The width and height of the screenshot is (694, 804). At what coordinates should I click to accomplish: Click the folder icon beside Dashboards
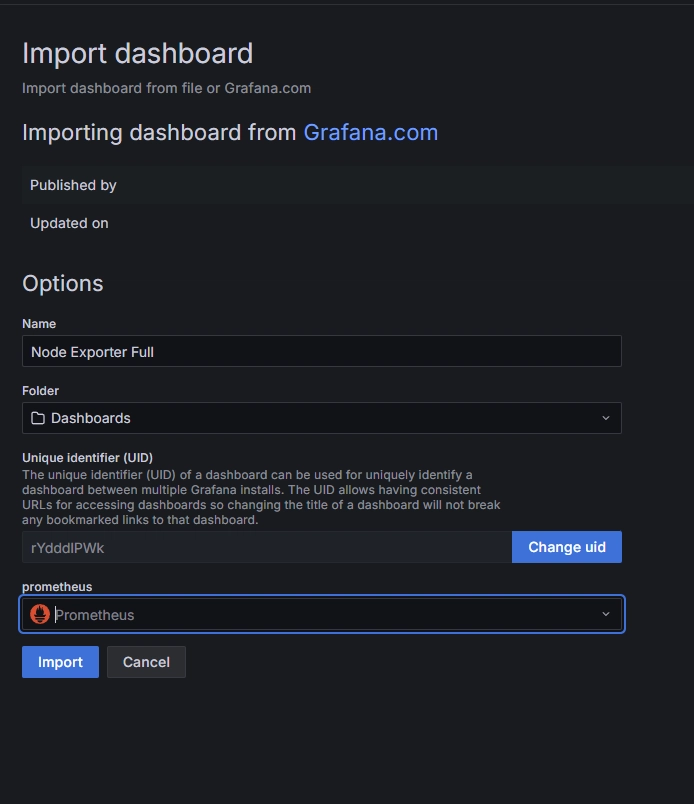click(38, 418)
